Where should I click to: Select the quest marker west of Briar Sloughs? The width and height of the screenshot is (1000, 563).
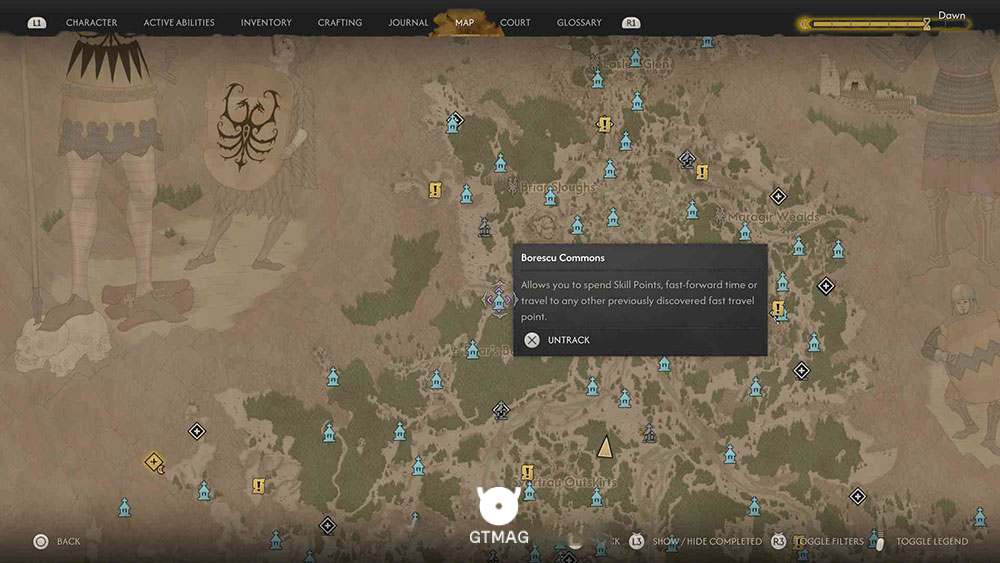[x=435, y=190]
